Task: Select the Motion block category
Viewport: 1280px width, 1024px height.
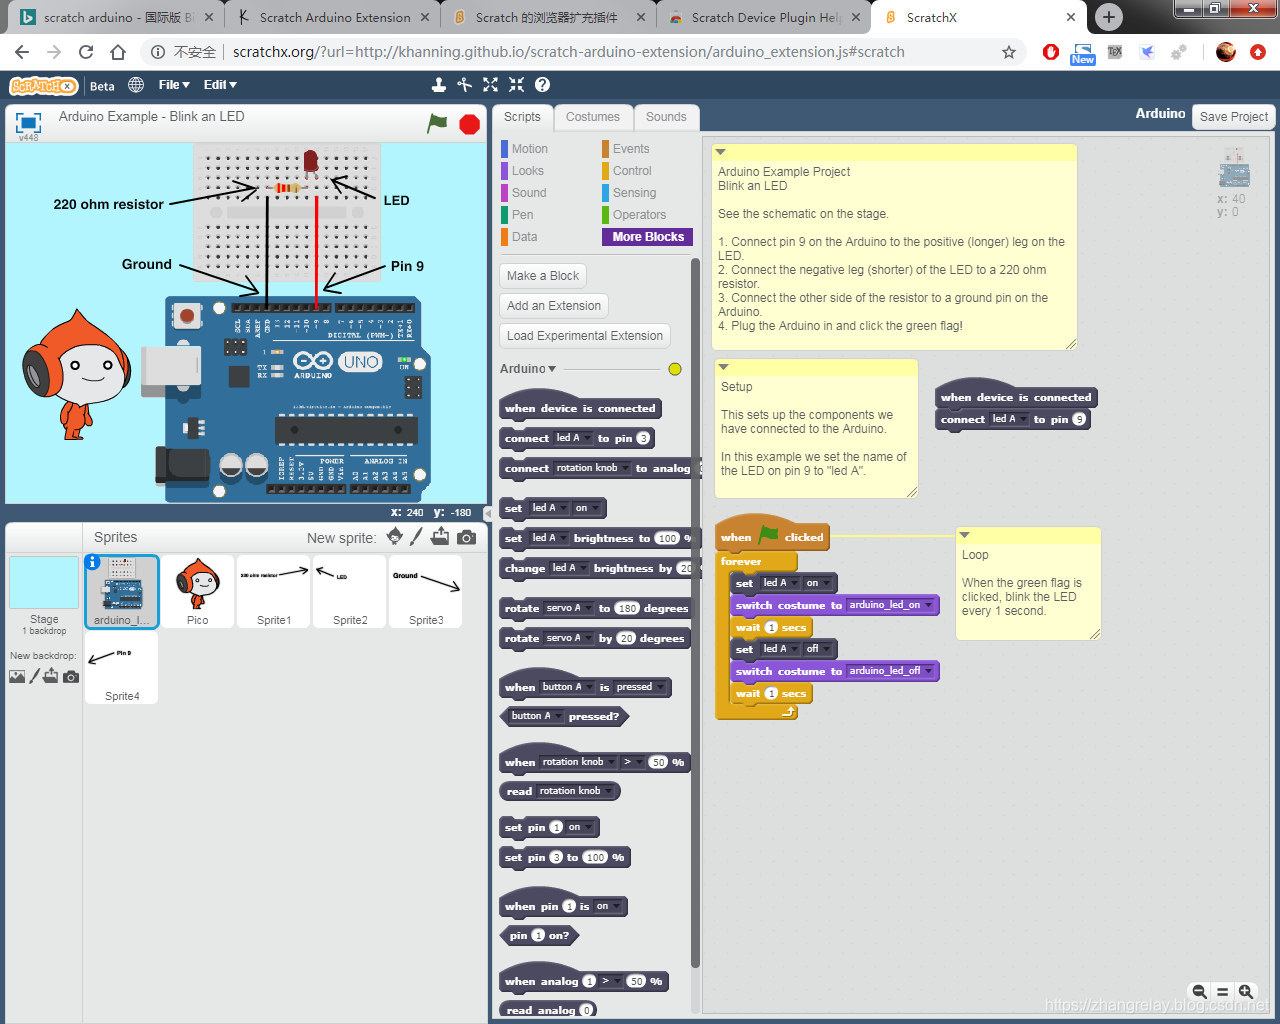Action: pyautogui.click(x=528, y=149)
